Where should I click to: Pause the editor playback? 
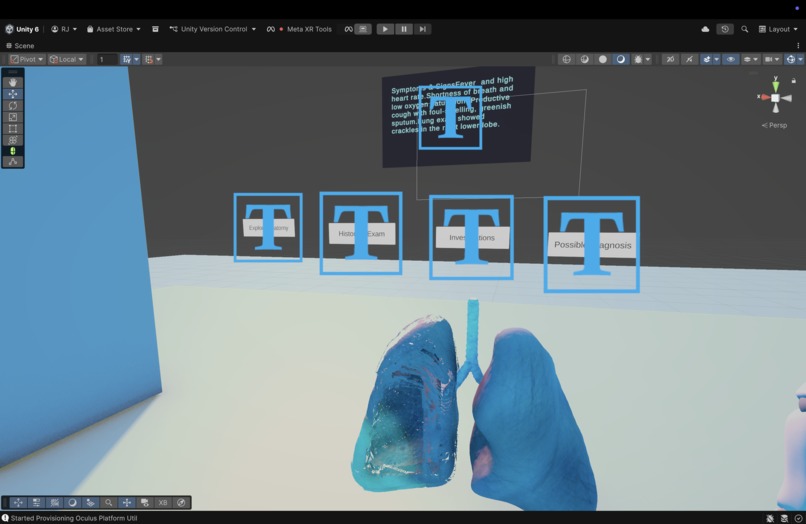(404, 29)
